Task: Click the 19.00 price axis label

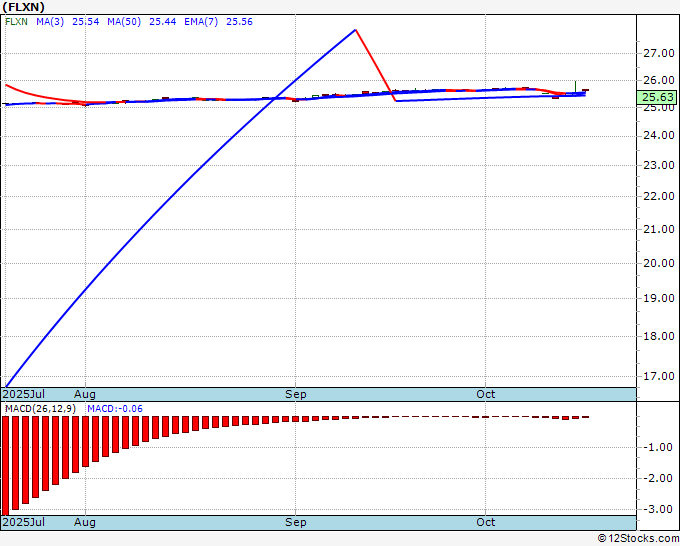Action: 658,298
